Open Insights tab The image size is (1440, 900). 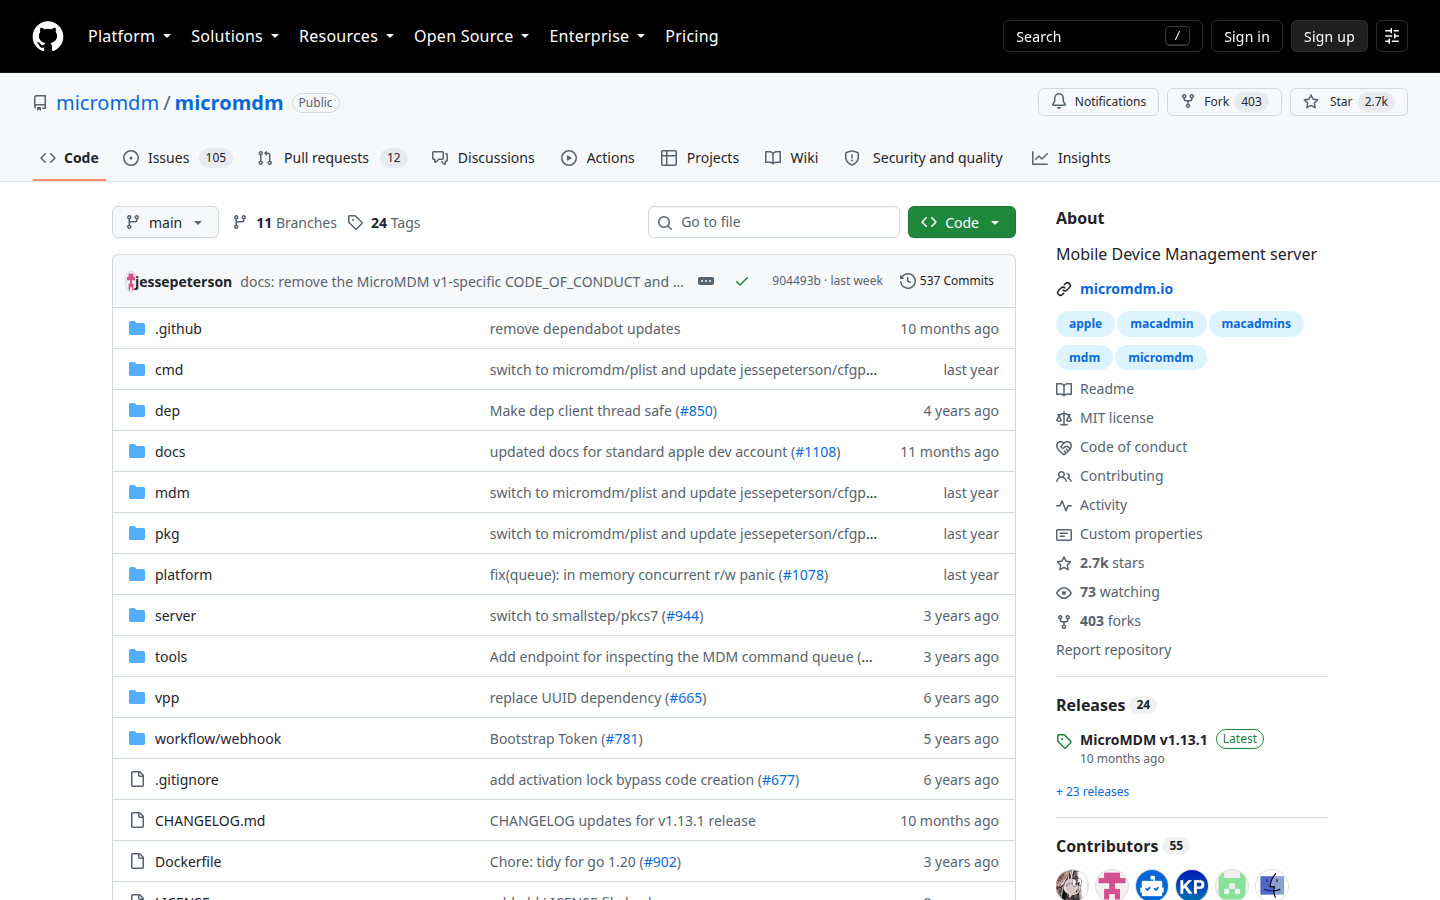pyautogui.click(x=1071, y=158)
